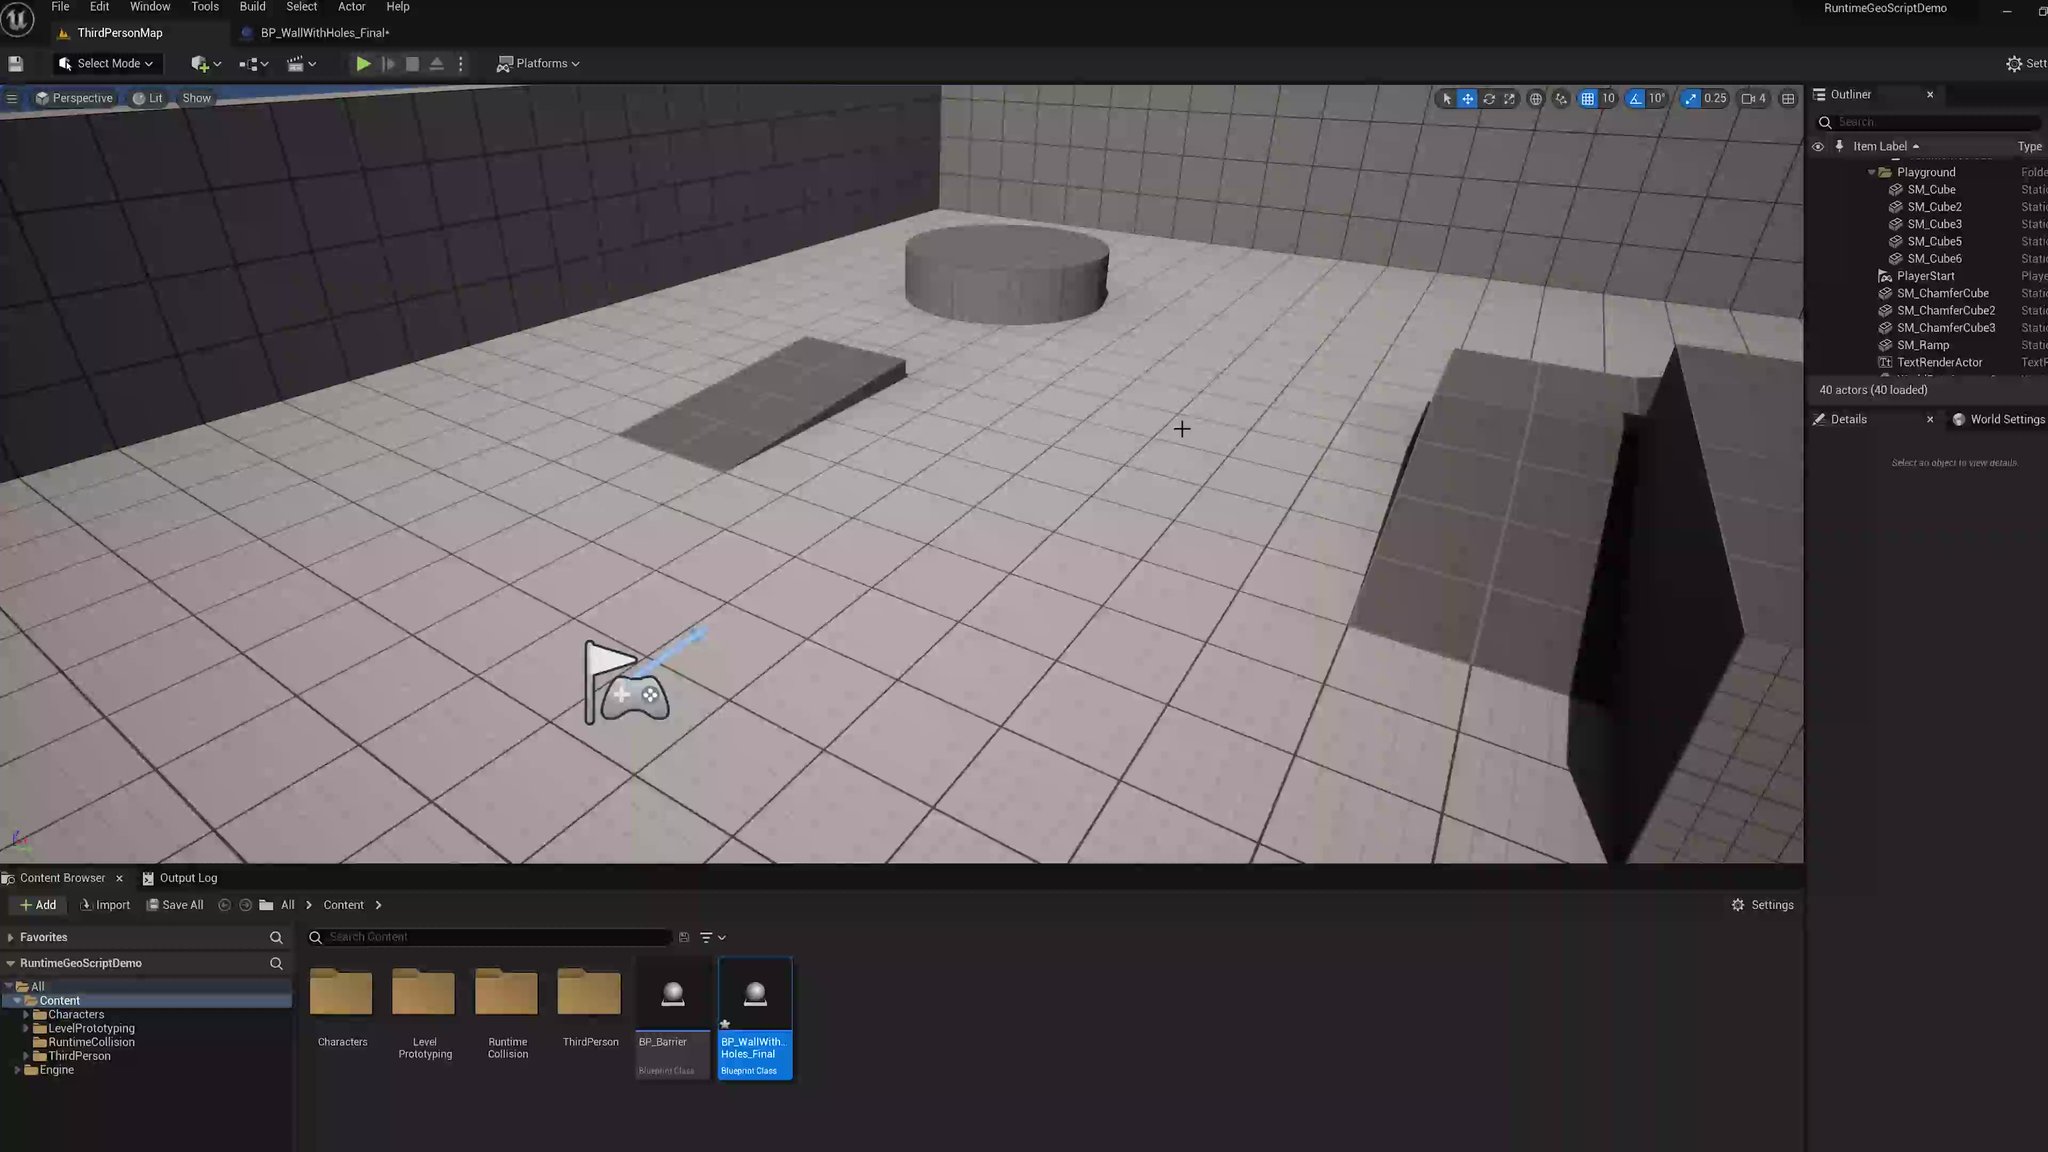This screenshot has width=2048, height=1152.
Task: Expand the Platforms dropdown
Action: tap(538, 63)
